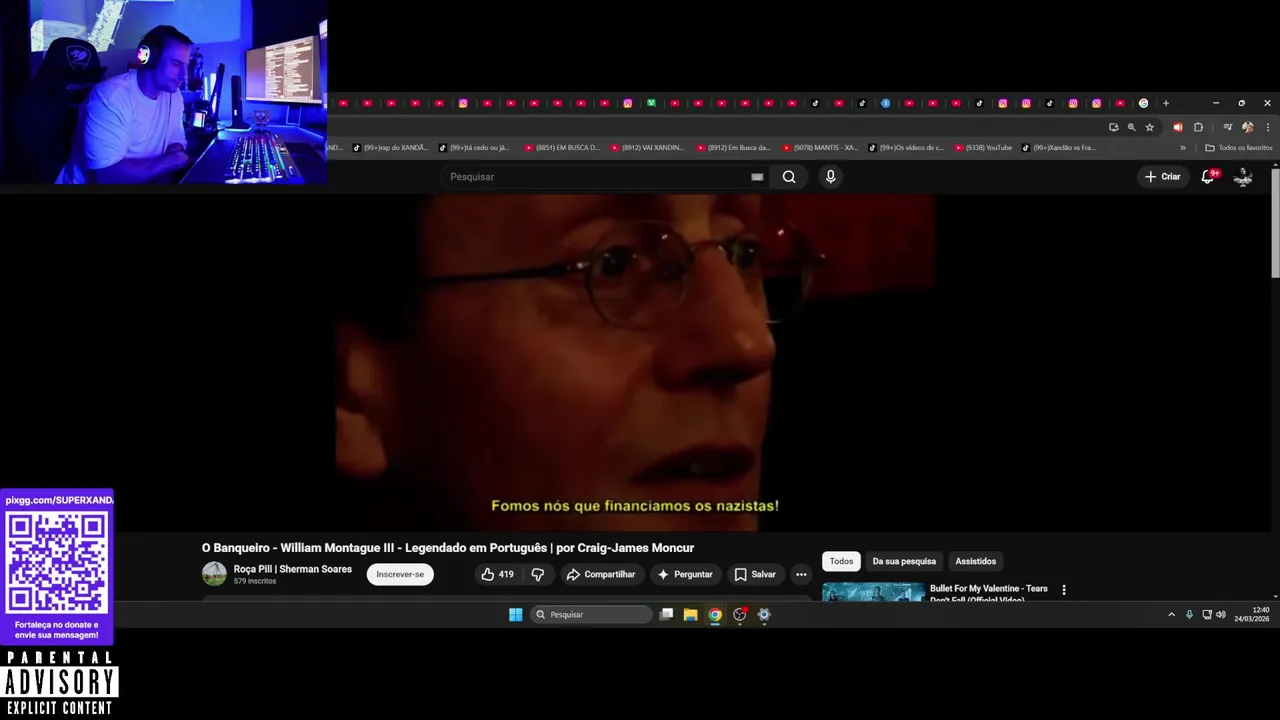Open the (9338) YouTube bookmark
1280x720 pixels.
coord(984,148)
